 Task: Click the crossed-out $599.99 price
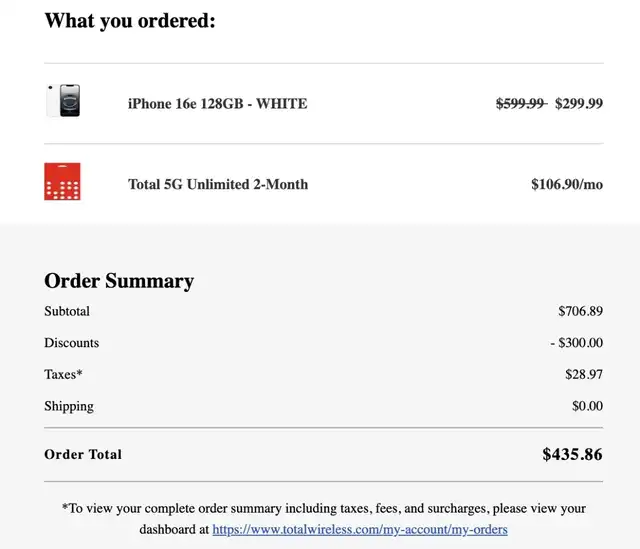521,104
